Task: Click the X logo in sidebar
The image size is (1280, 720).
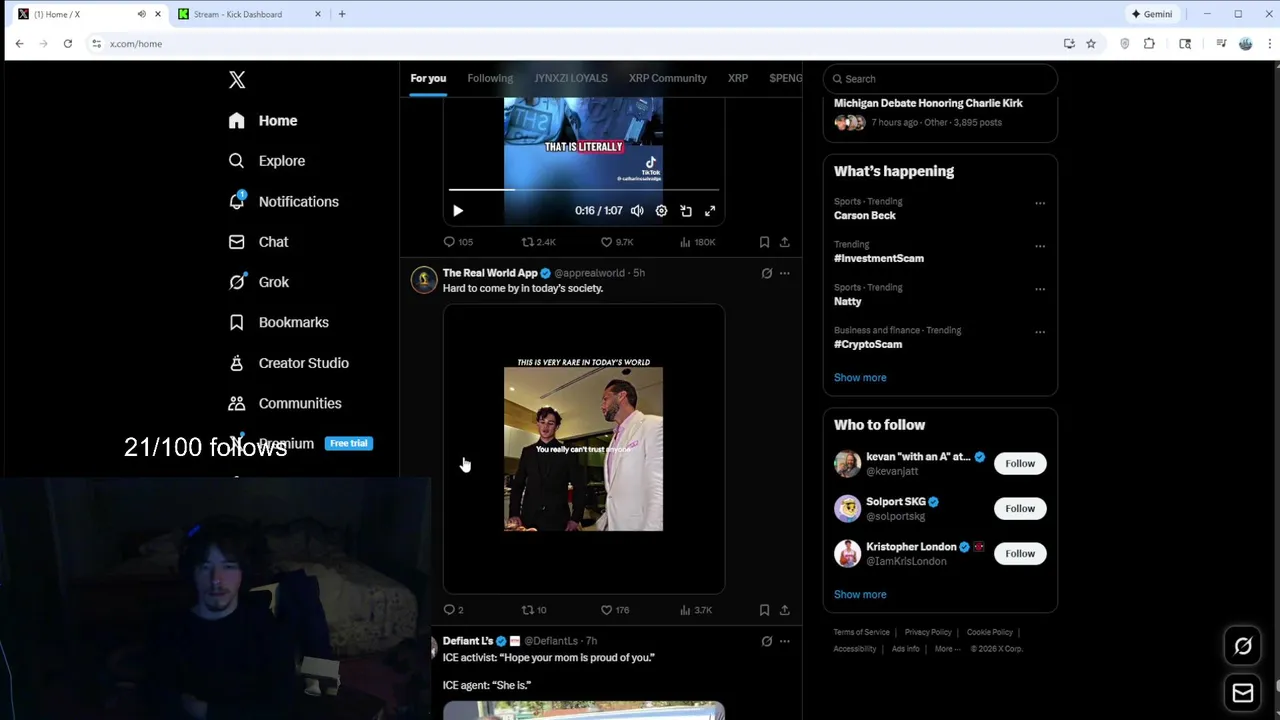Action: coord(237,80)
